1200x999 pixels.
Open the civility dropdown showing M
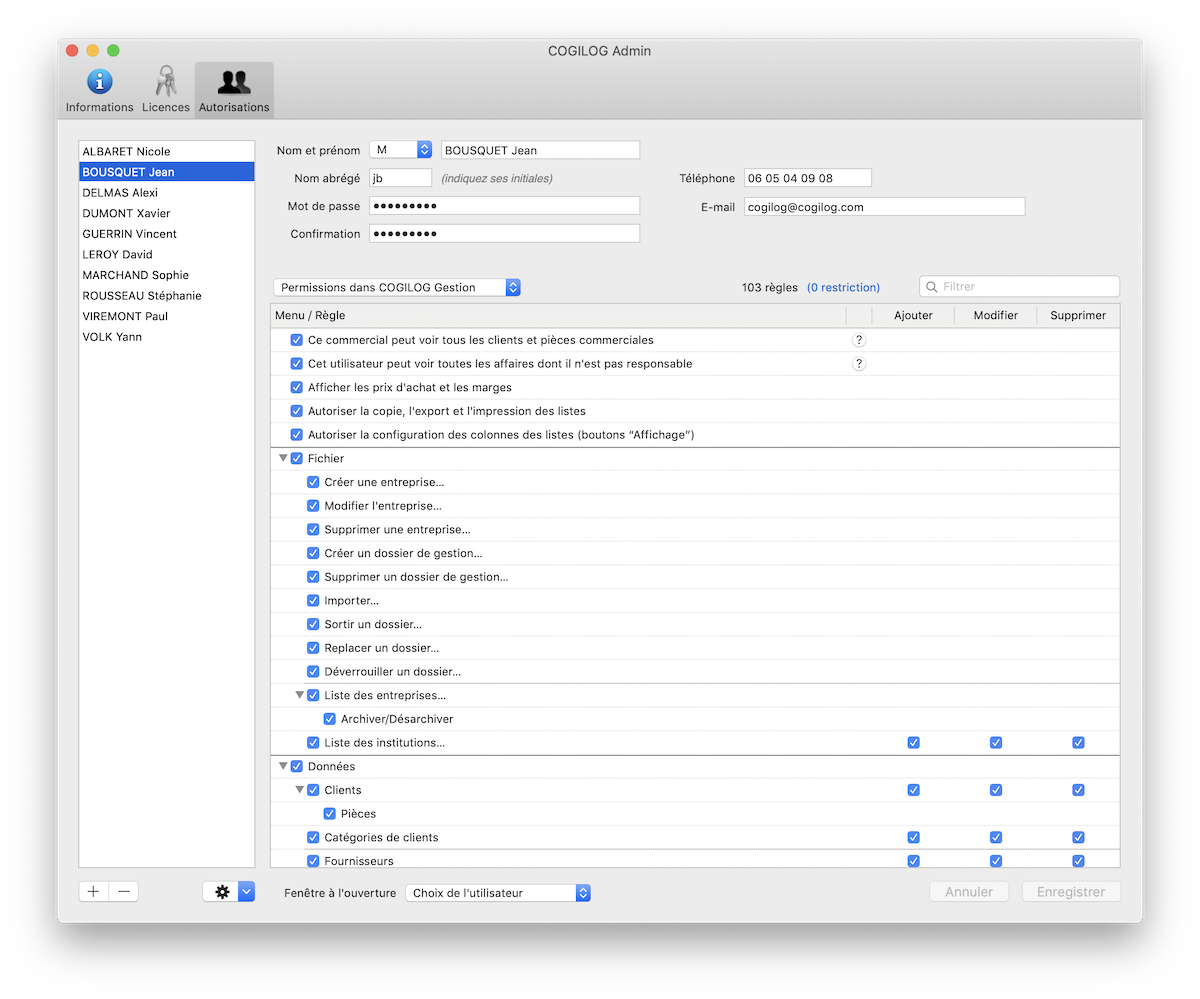coord(400,150)
